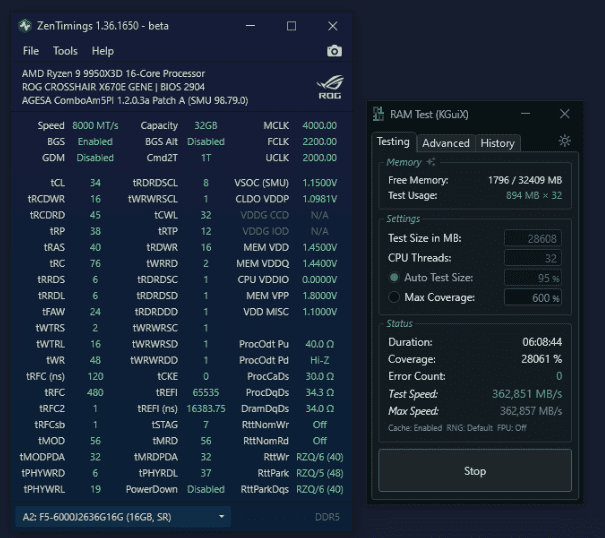
Task: Close the RAM Test window
Action: click(564, 114)
